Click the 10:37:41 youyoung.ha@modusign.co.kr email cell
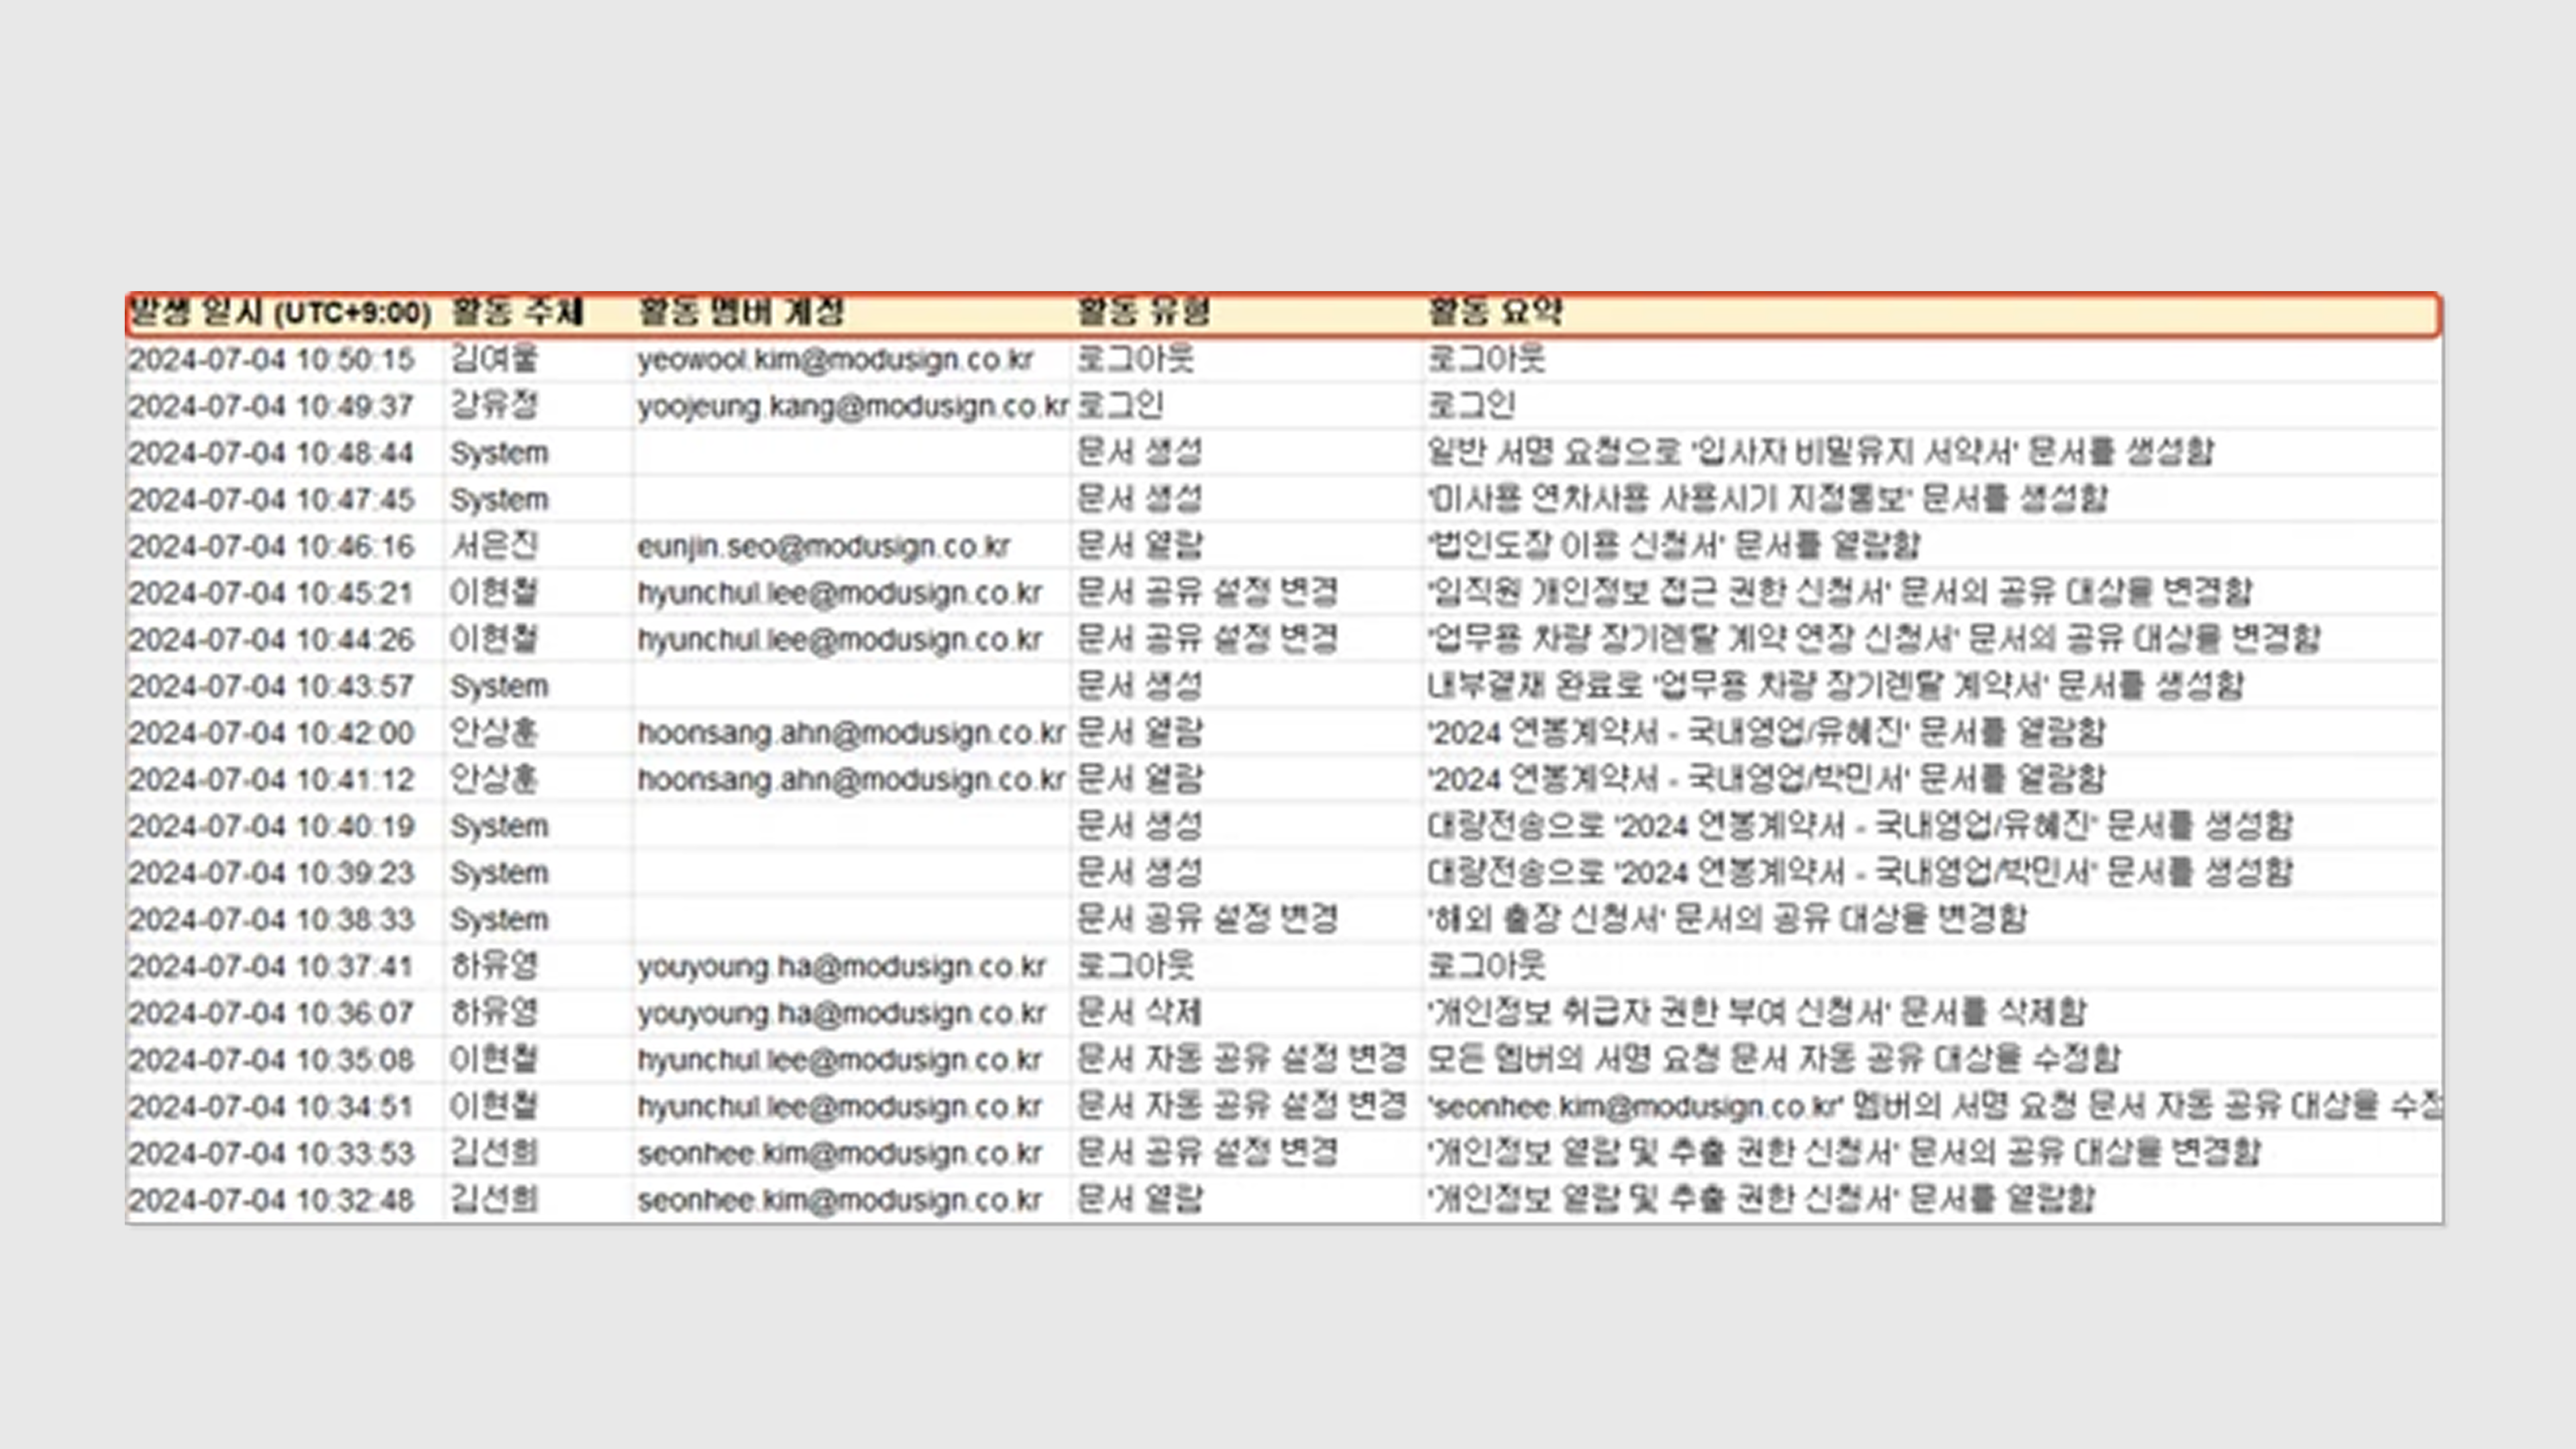 click(x=841, y=966)
